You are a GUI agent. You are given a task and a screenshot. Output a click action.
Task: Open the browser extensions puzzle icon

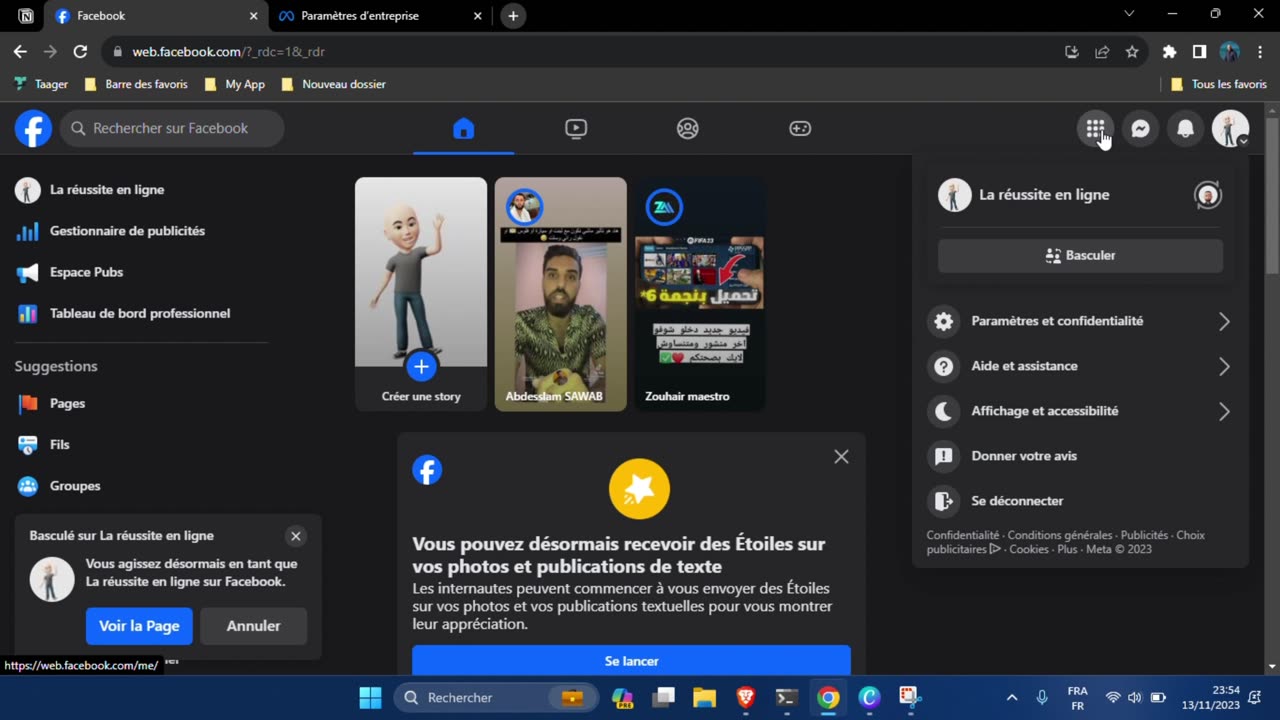(x=1169, y=52)
